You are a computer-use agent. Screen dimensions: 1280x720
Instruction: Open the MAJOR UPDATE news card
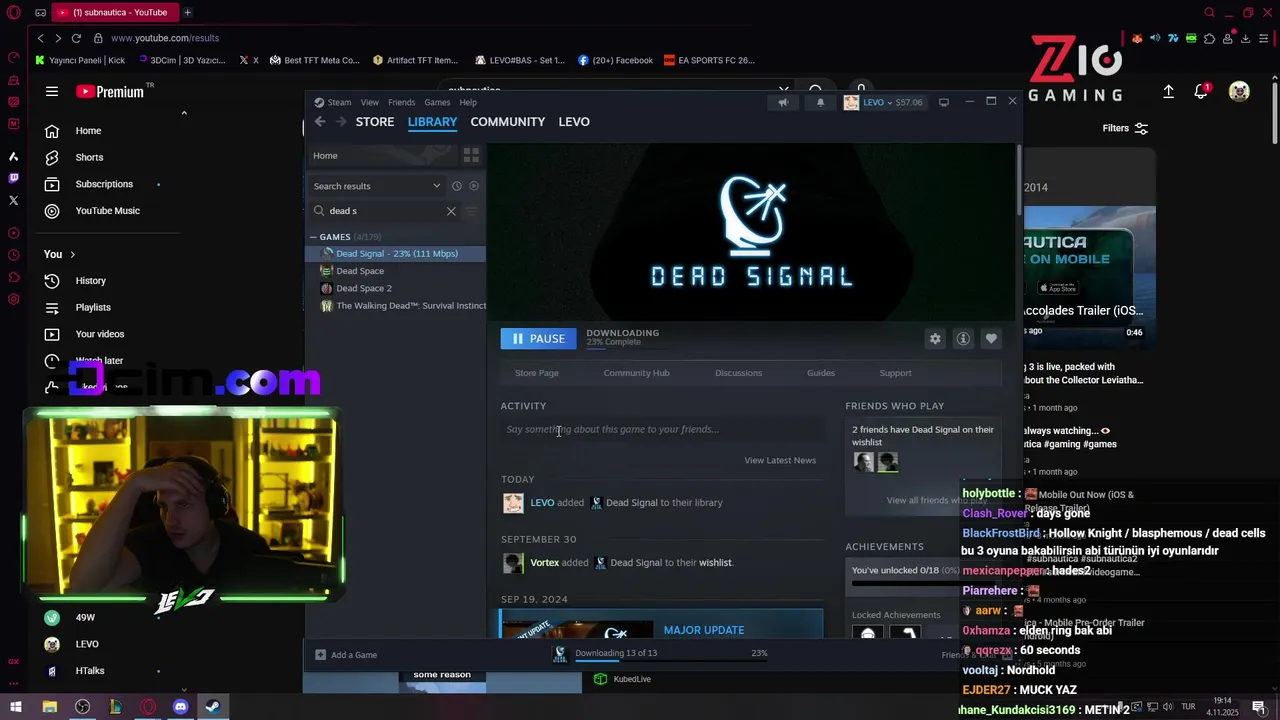click(x=662, y=624)
